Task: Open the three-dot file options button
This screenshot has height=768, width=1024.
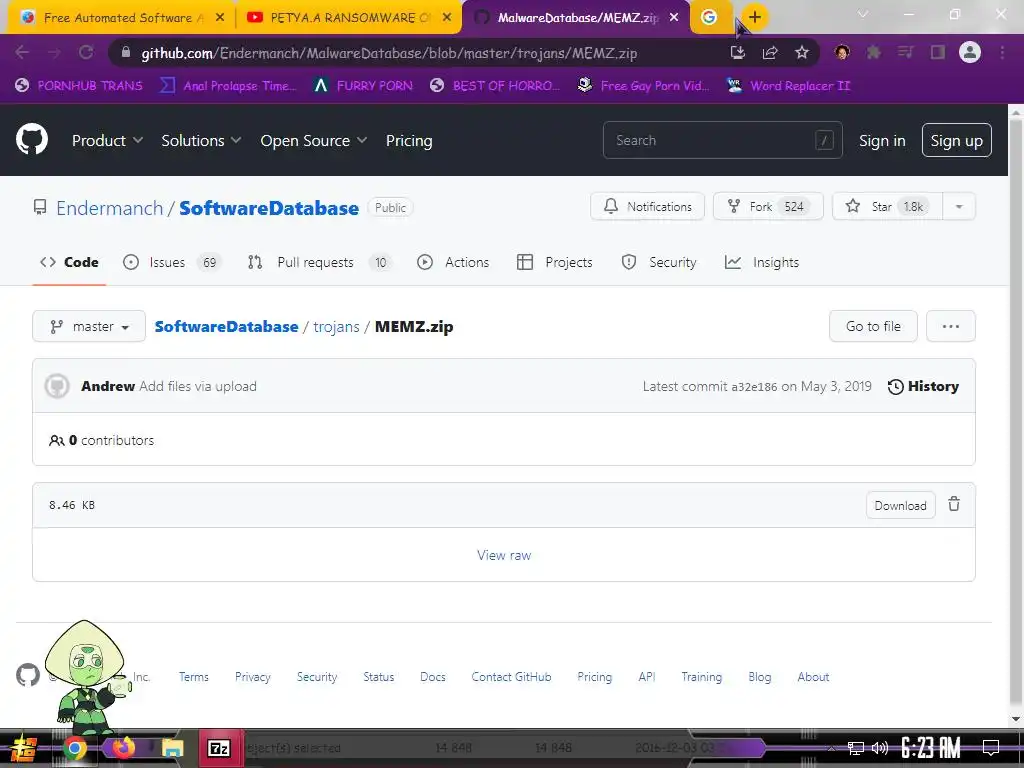Action: pyautogui.click(x=951, y=326)
